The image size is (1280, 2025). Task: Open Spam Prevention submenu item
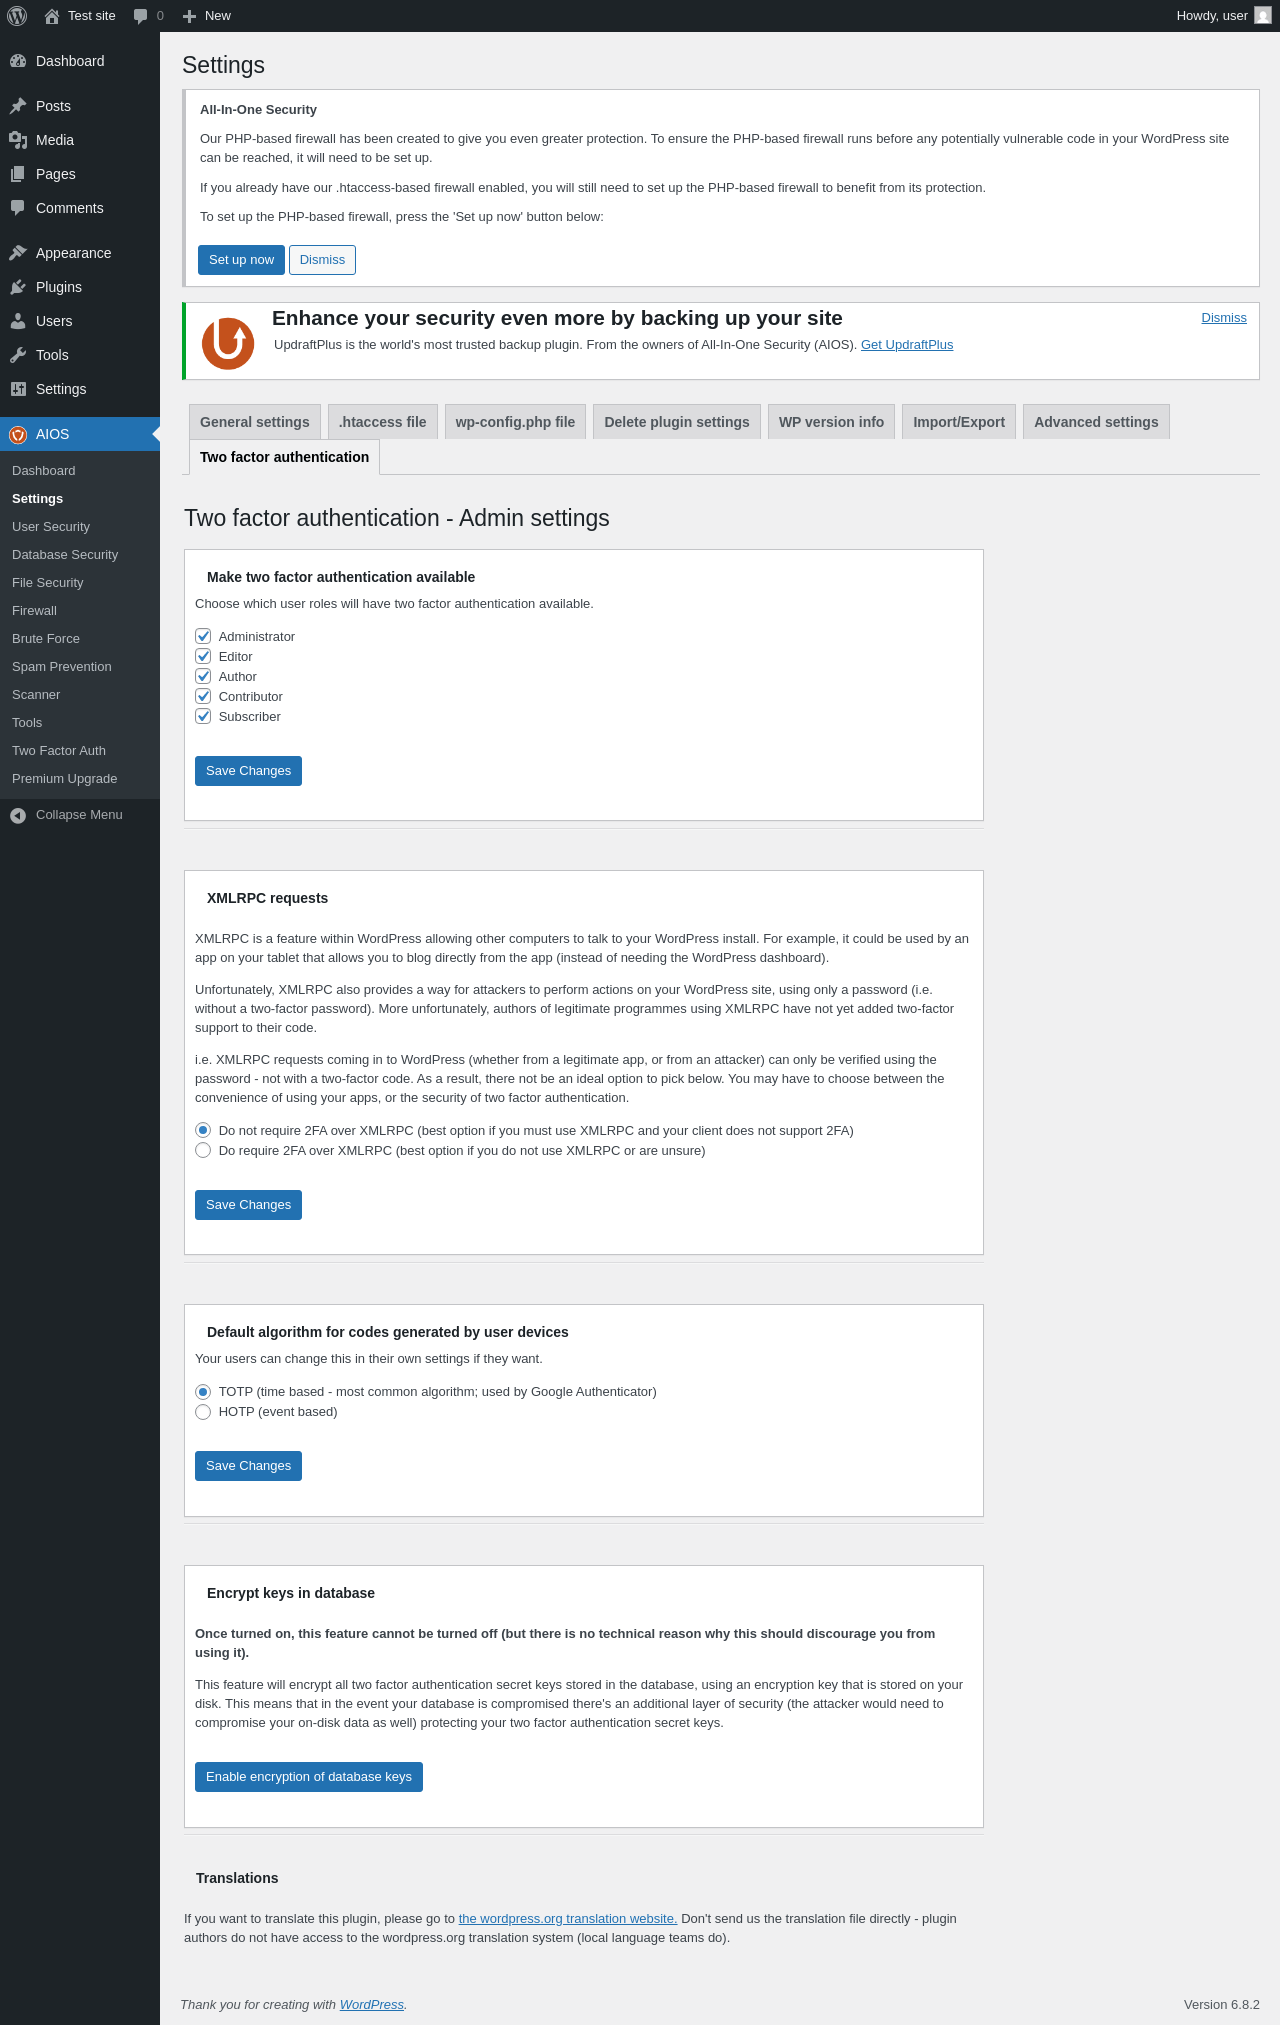[x=80, y=667]
